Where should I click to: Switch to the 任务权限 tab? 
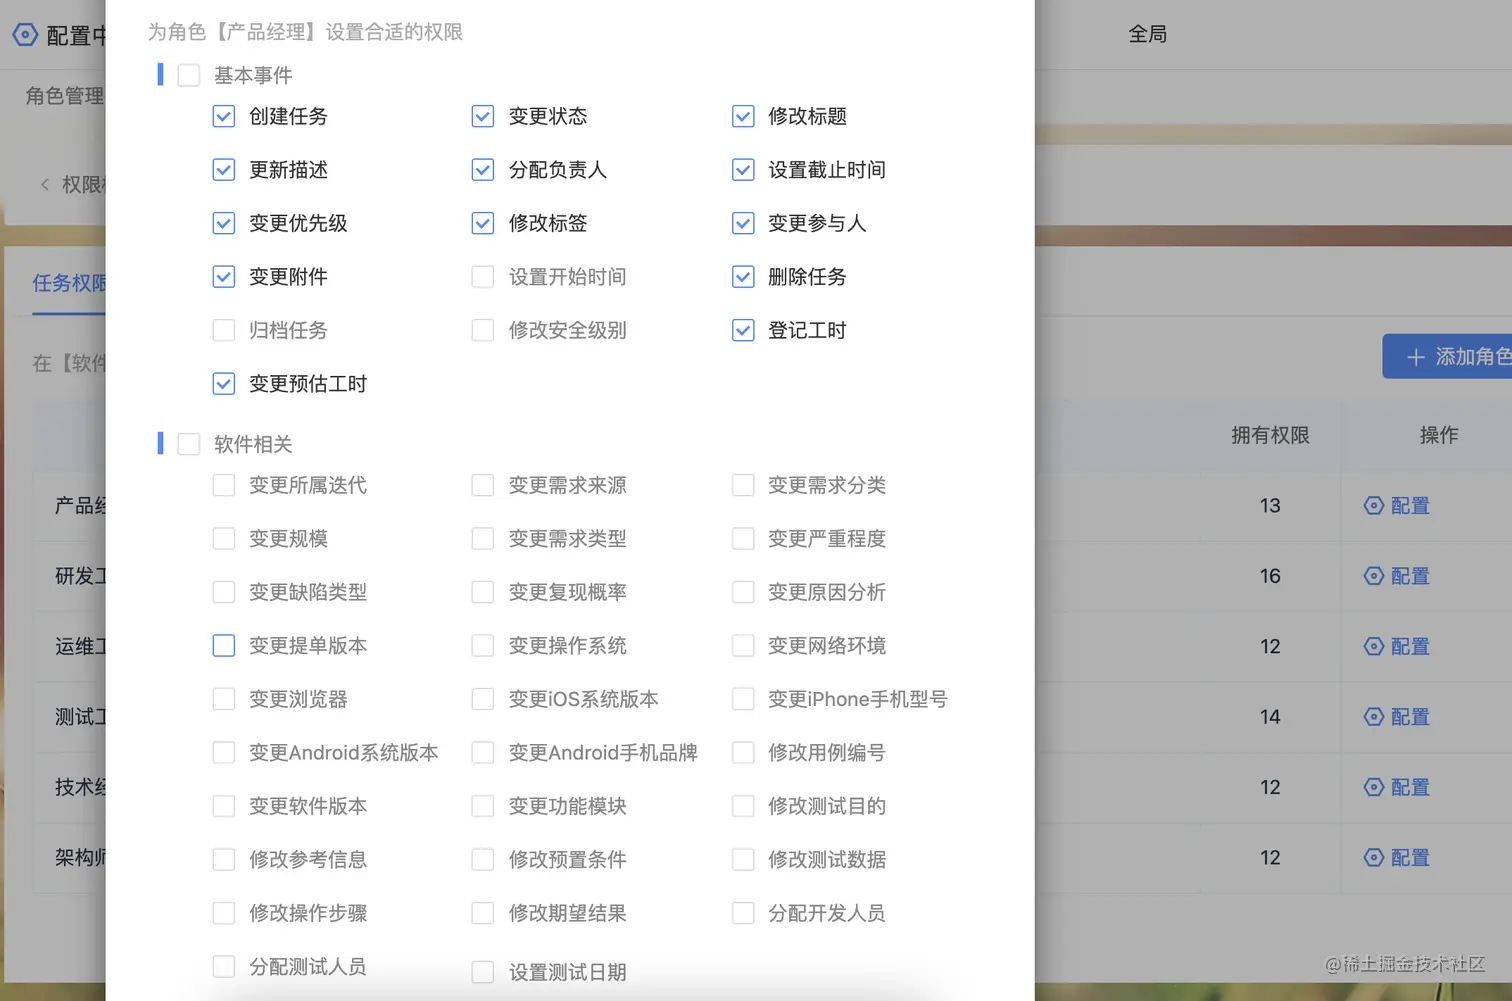(69, 283)
